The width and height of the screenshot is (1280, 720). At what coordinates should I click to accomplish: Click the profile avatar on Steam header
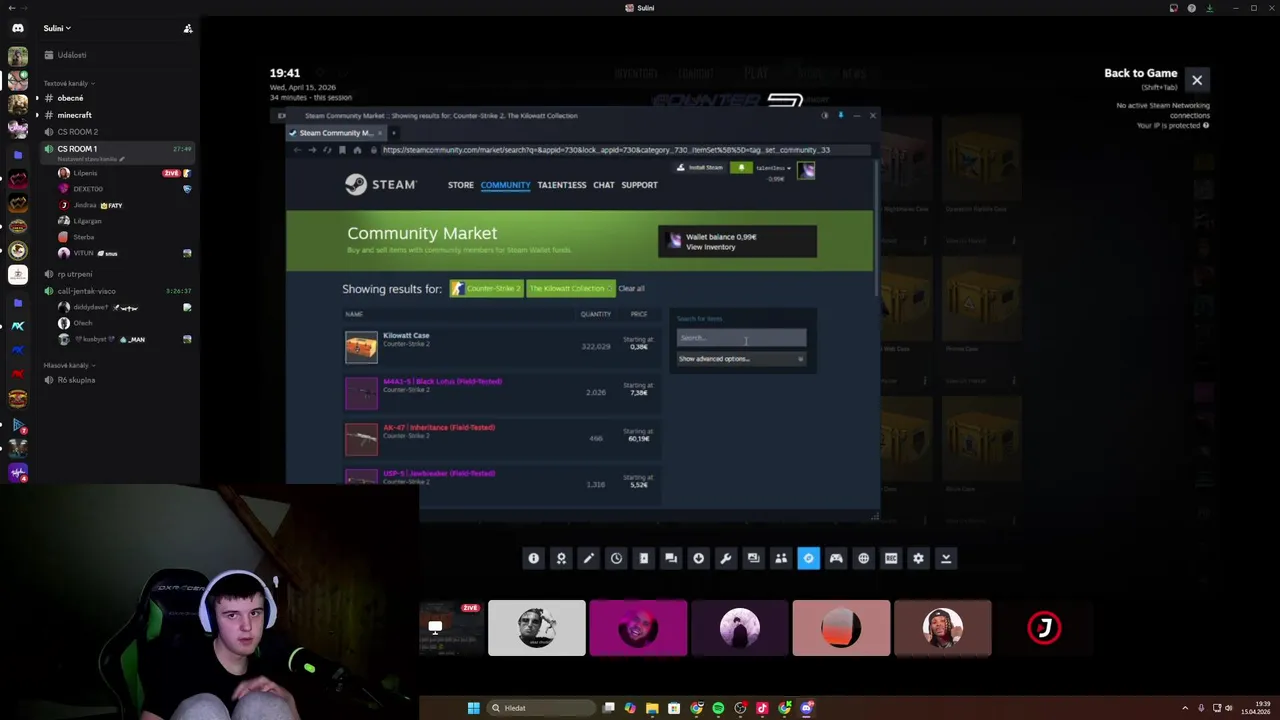(807, 170)
